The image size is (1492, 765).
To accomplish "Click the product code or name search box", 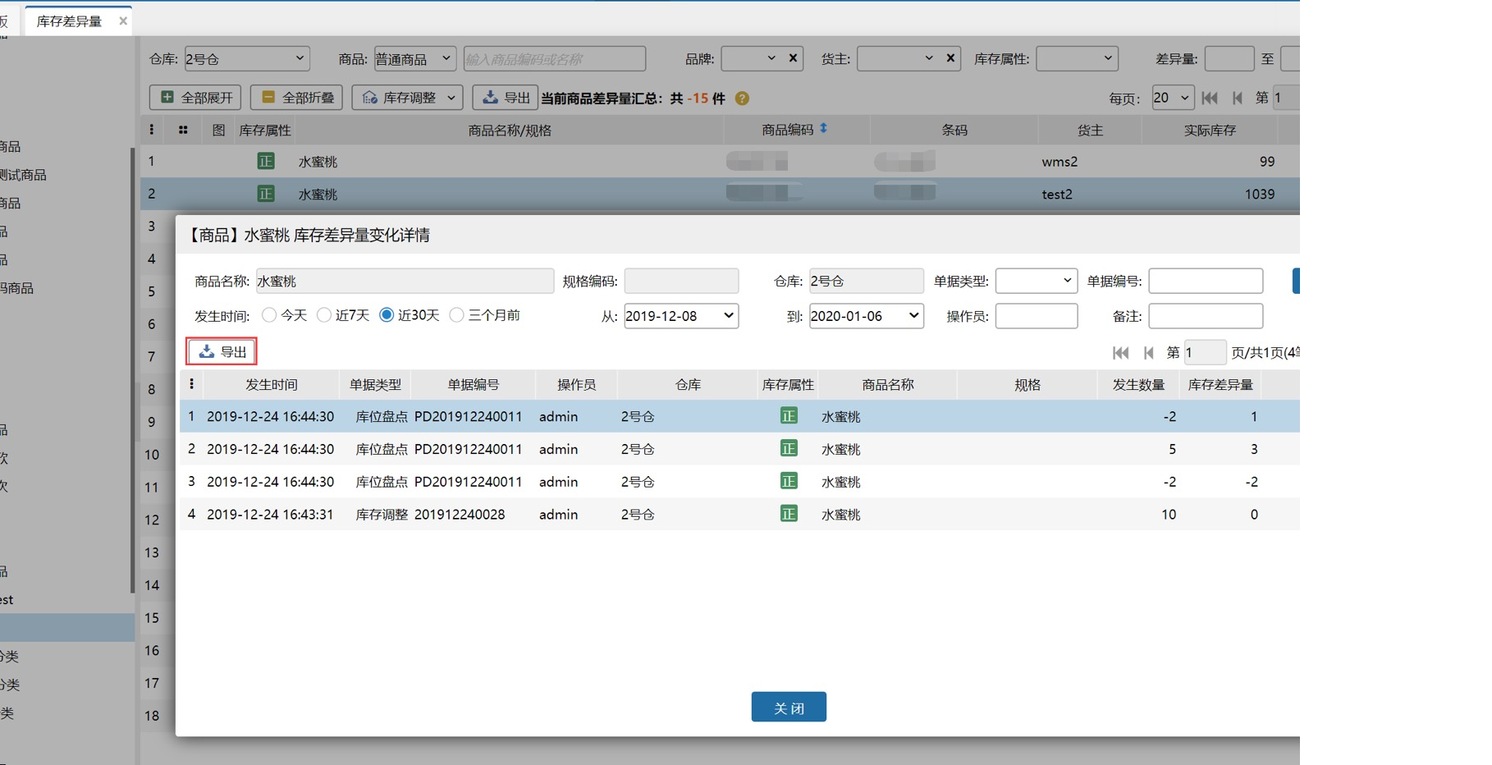I will point(554,59).
